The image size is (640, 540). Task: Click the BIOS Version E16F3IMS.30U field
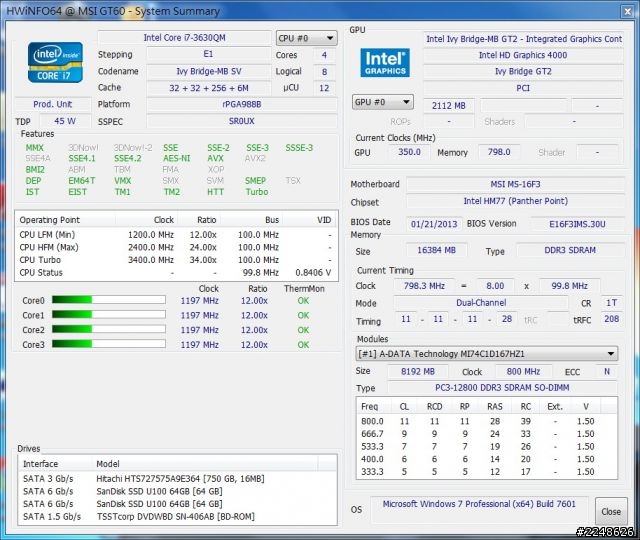(577, 224)
